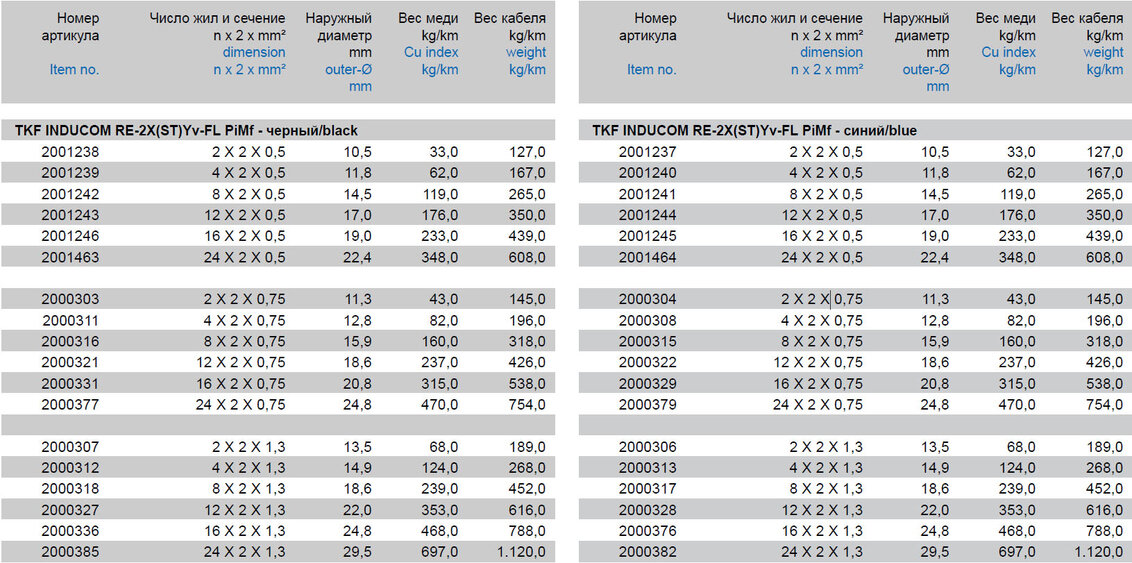Viewport: 1132px width, 563px height.
Task: Select Cu index 697,0 for item 2000382
Action: coord(1016,551)
